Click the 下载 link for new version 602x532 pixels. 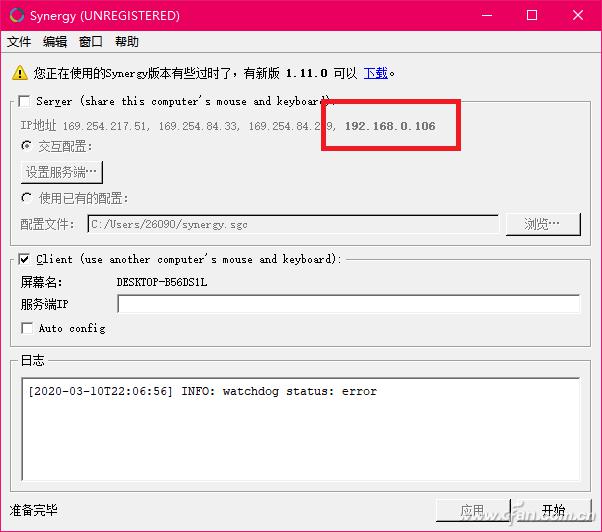coord(375,73)
